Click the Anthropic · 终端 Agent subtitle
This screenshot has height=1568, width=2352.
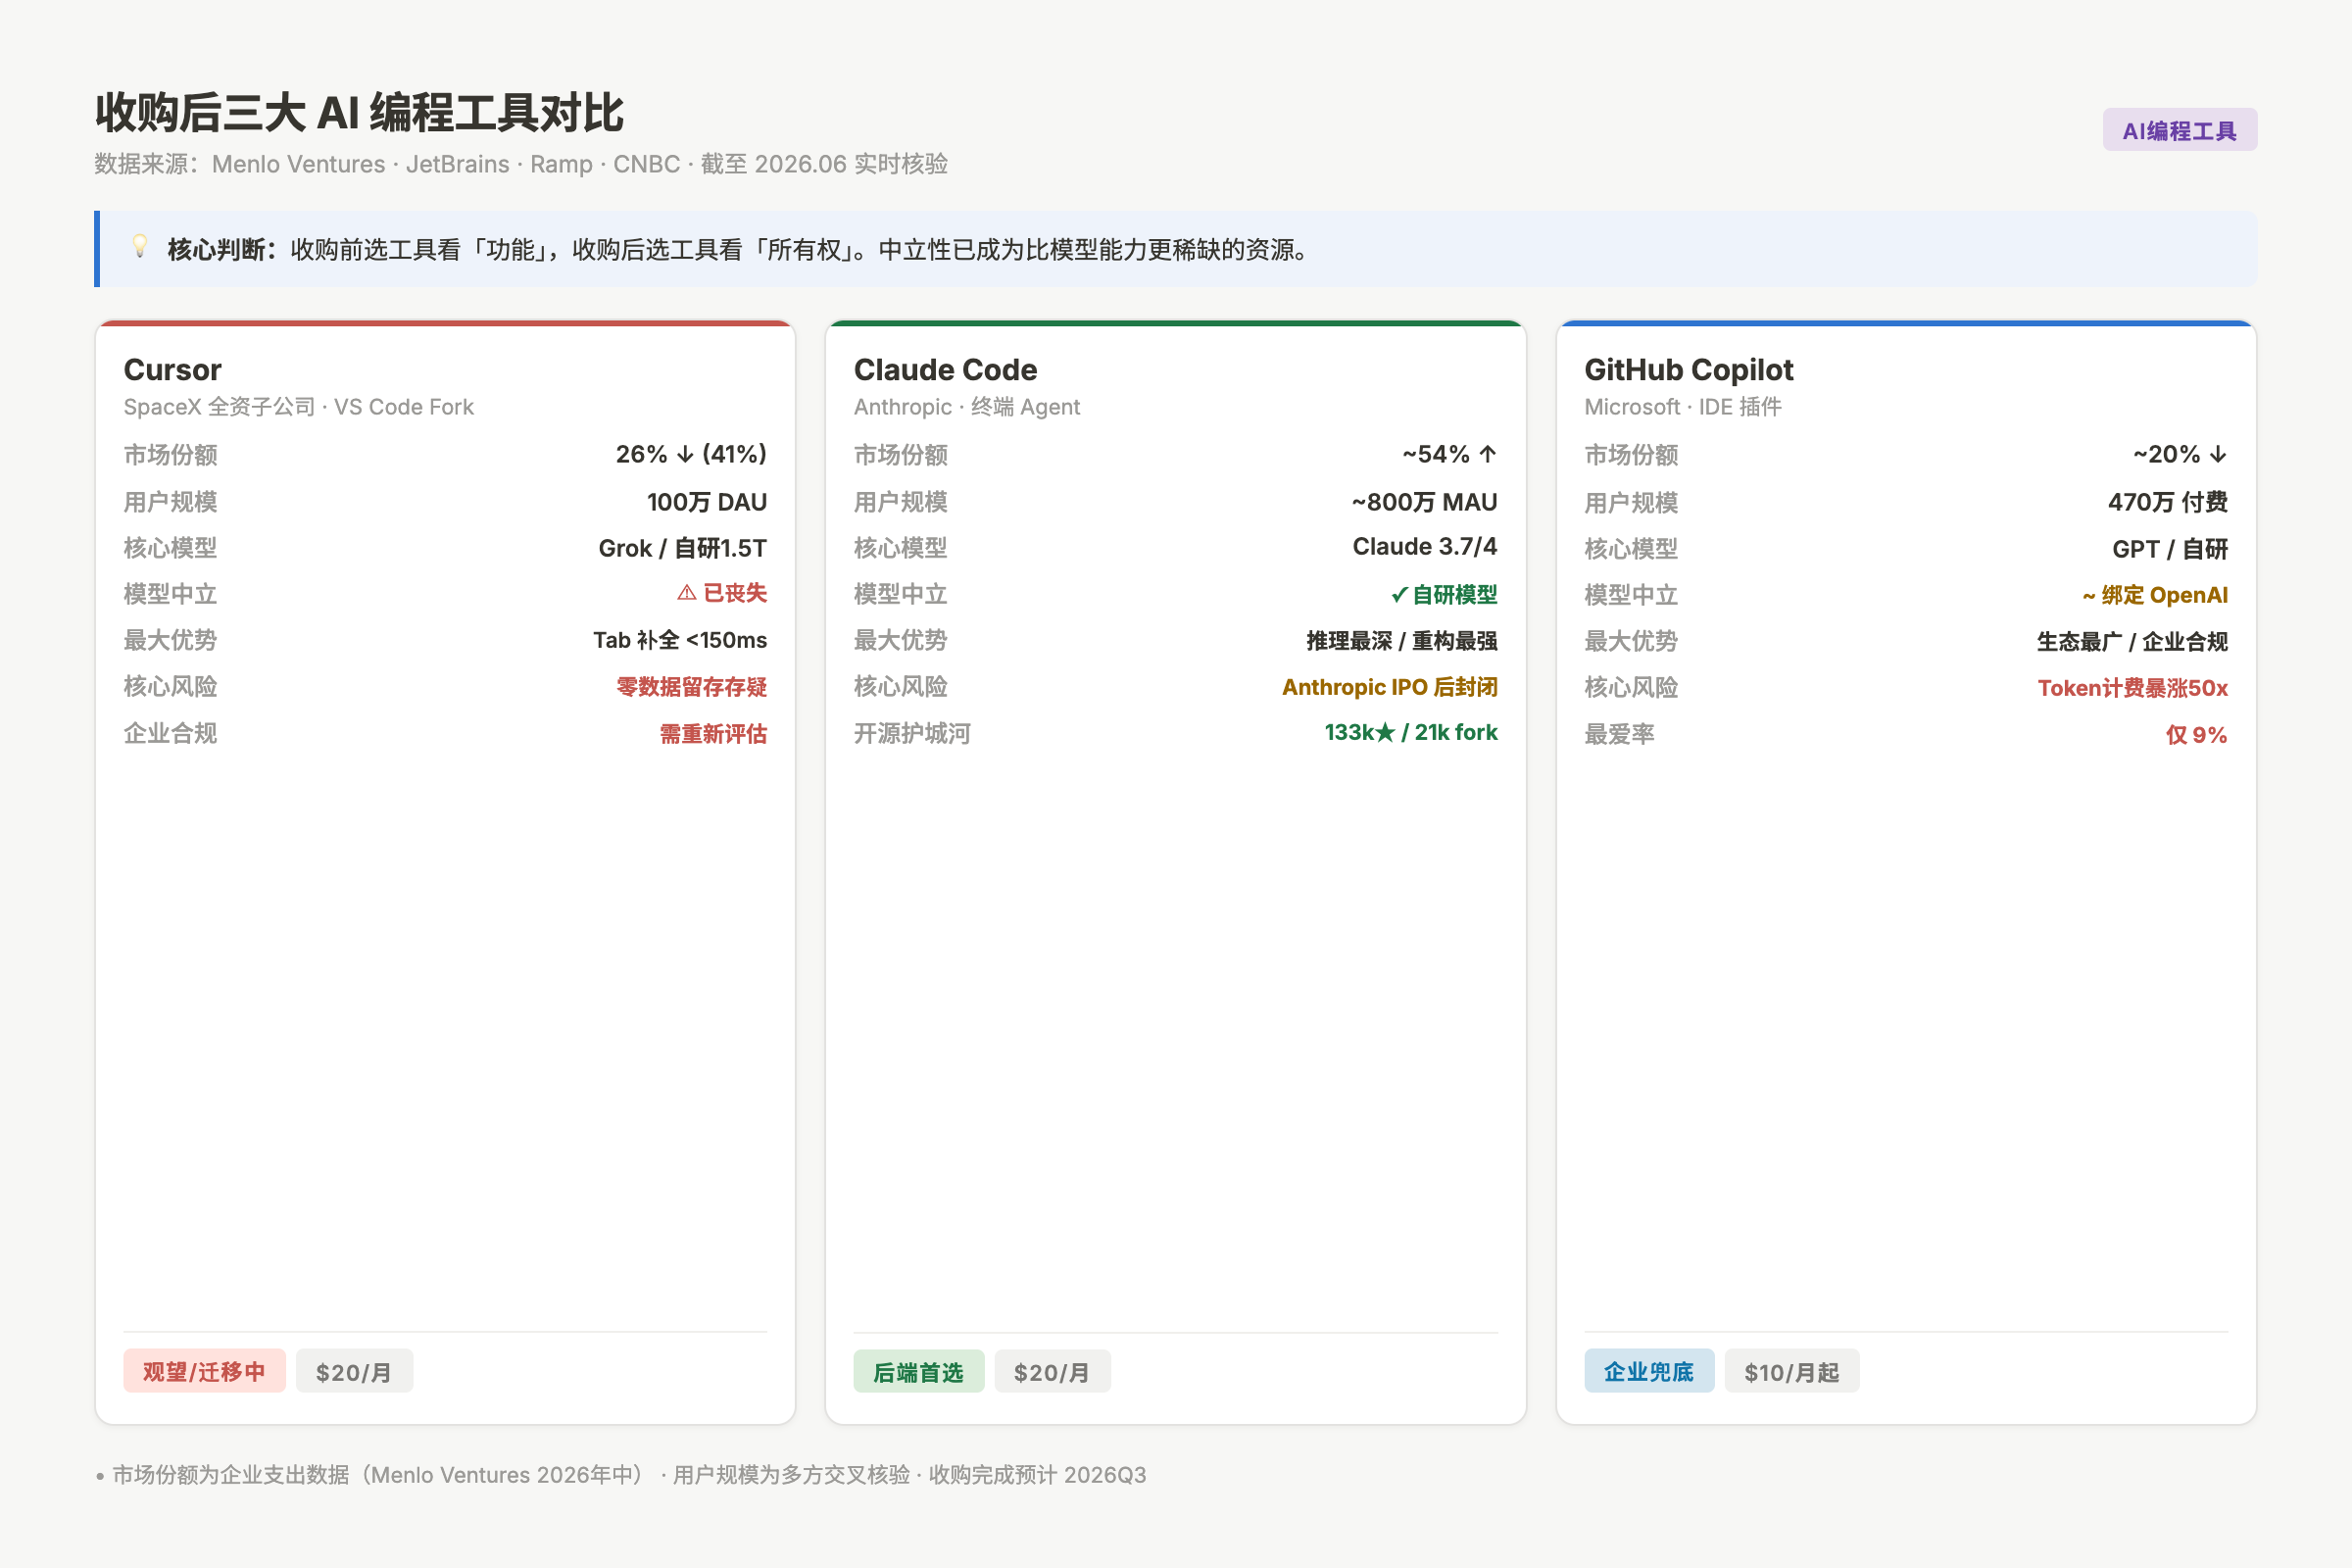[967, 407]
